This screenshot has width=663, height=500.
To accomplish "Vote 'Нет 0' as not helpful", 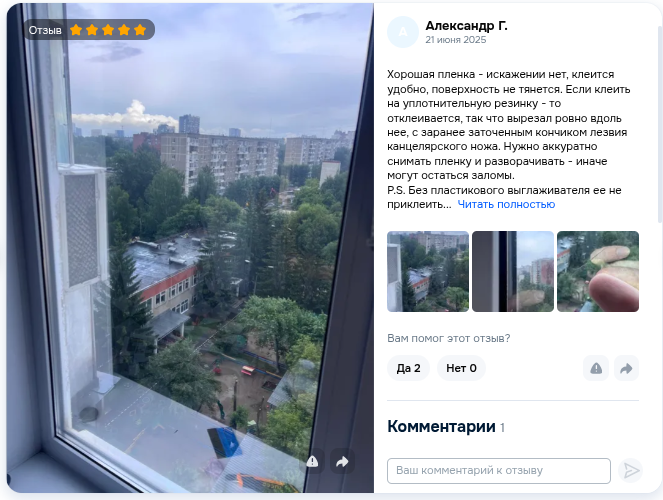I will click(461, 368).
